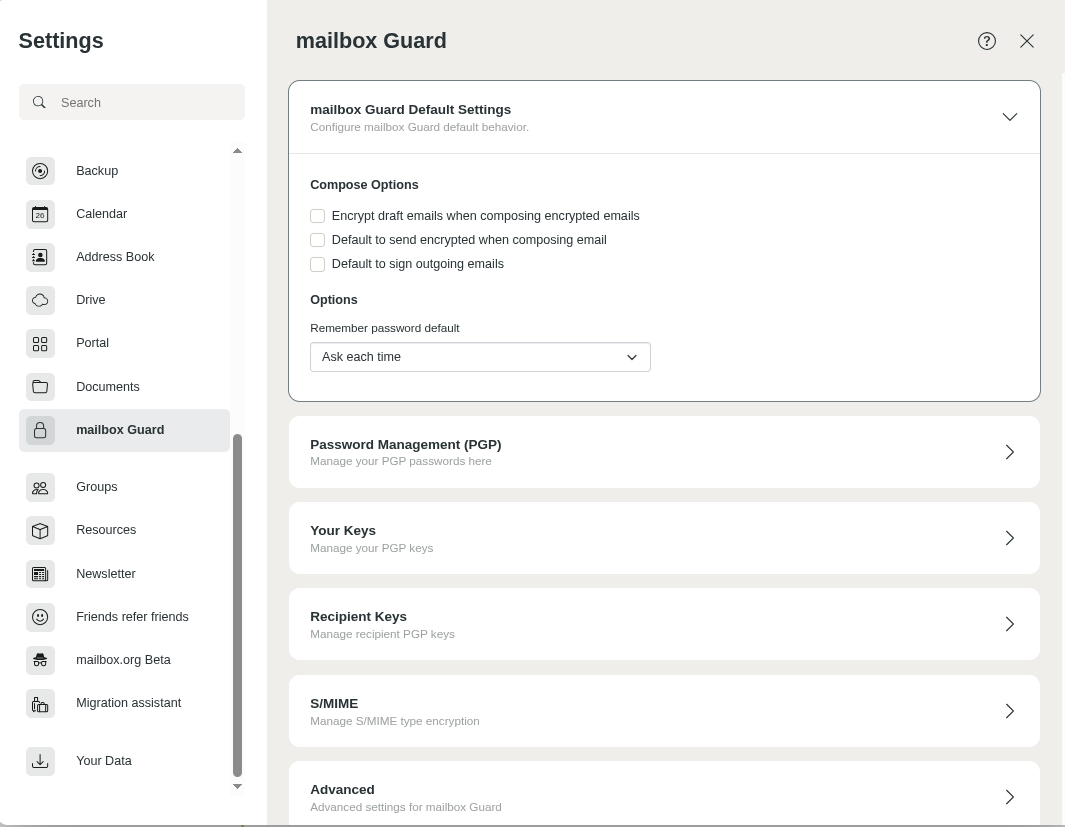Open the Remember password default dropdown
Viewport: 1065px width, 827px height.
pos(480,357)
